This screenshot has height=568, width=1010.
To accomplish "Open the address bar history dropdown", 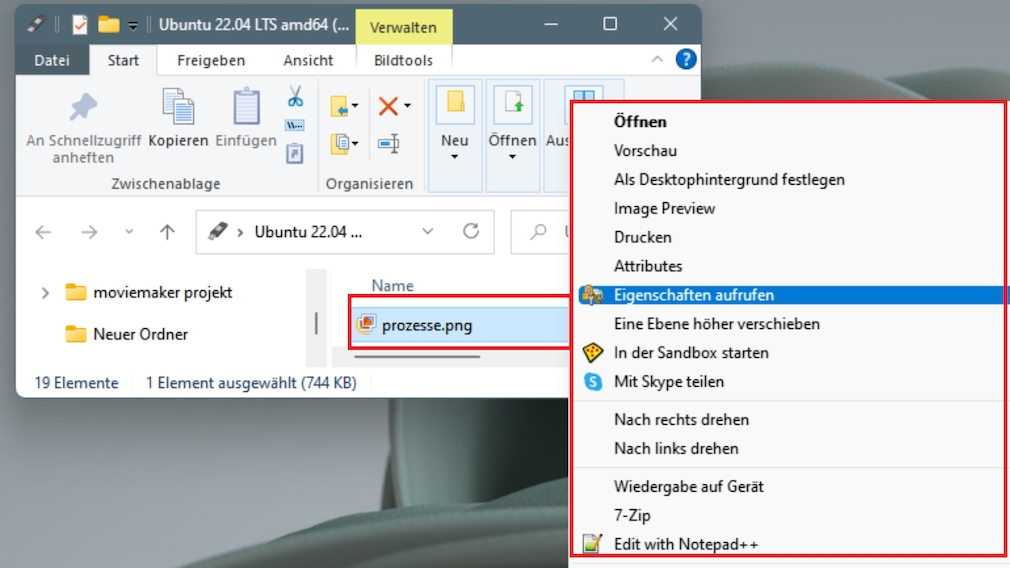I will pos(428,232).
